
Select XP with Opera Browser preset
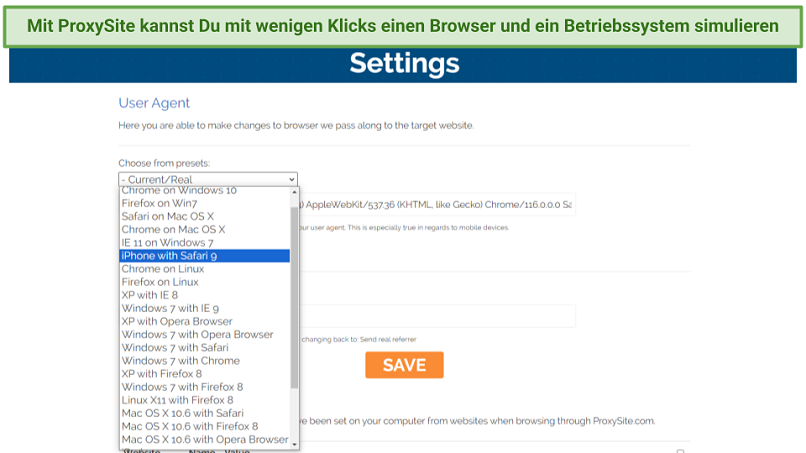[x=177, y=321]
